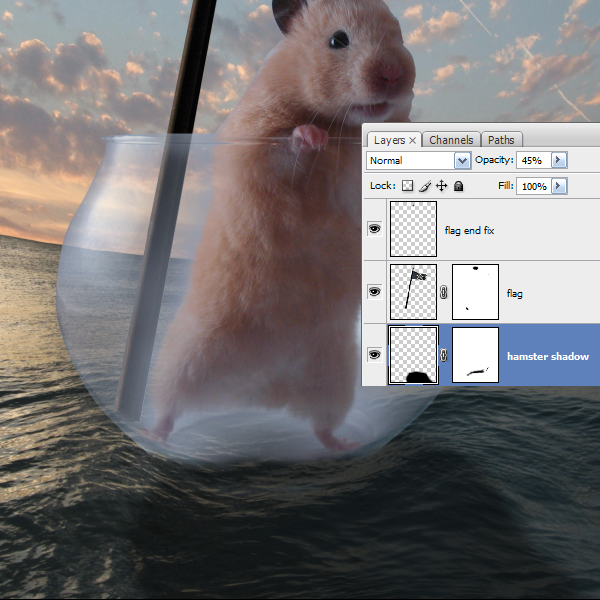The image size is (600, 600).
Task: Click the flag layer mask link icon
Action: (444, 292)
